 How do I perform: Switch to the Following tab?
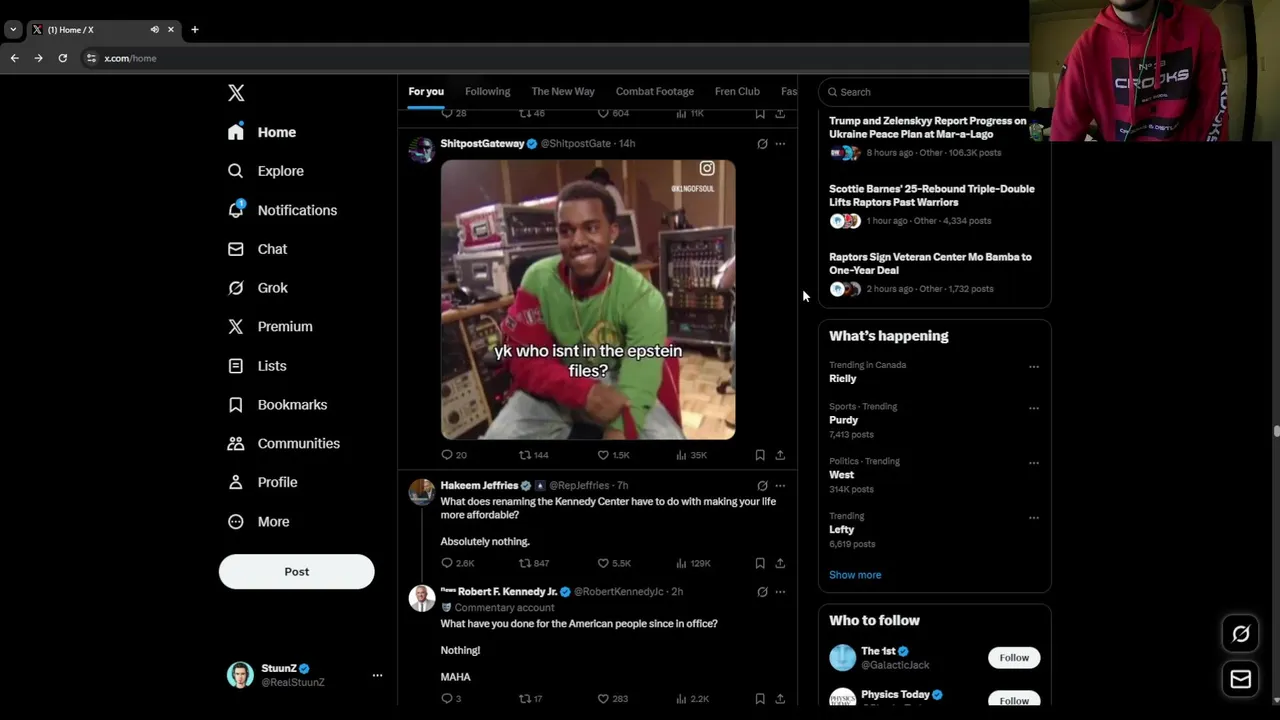pyautogui.click(x=487, y=91)
